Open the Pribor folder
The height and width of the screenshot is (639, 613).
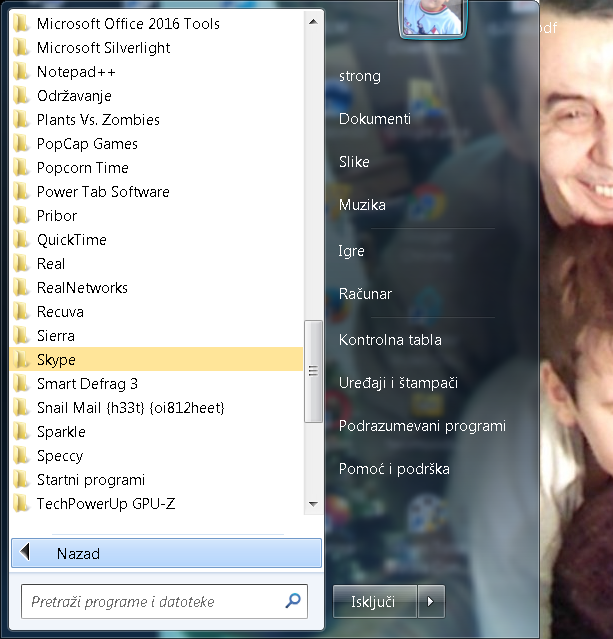[156, 216]
